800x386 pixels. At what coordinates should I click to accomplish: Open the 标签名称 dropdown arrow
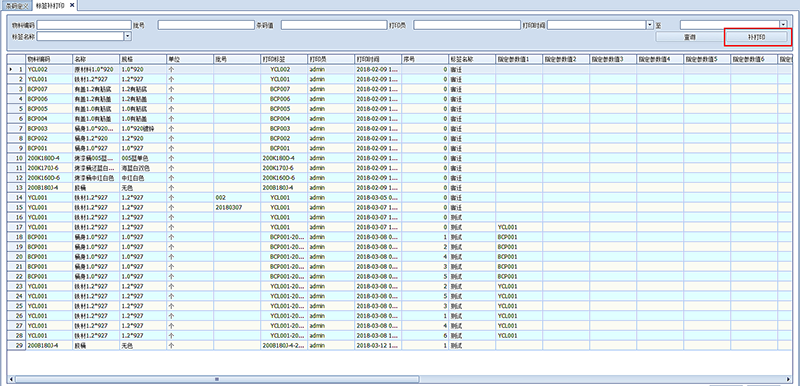128,36
